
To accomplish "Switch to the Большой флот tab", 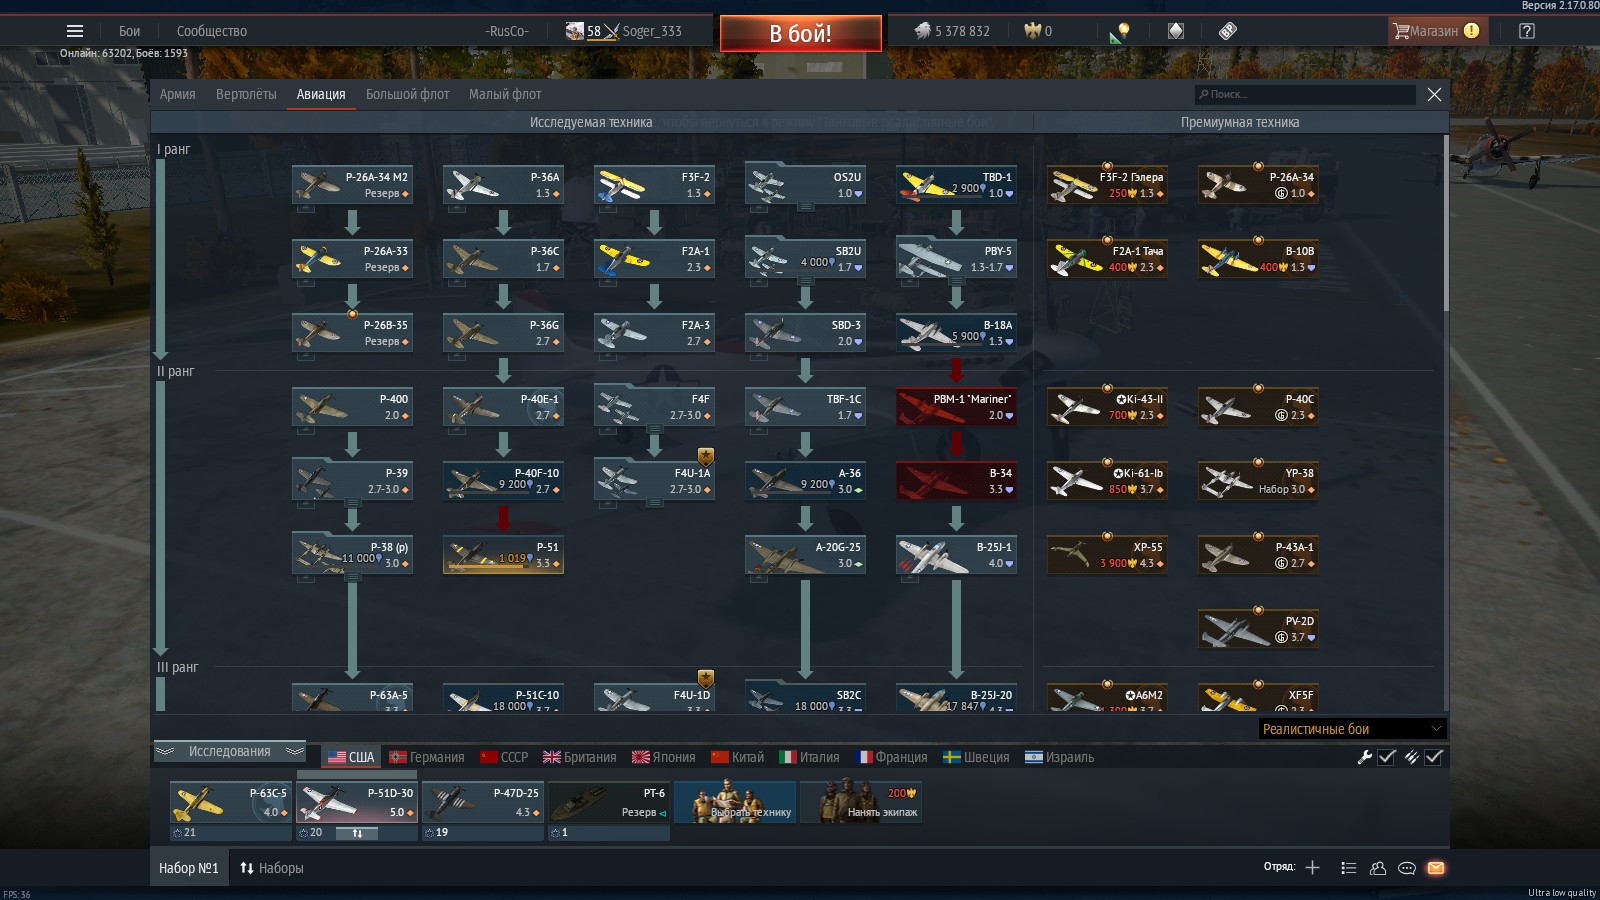I will 407,94.
